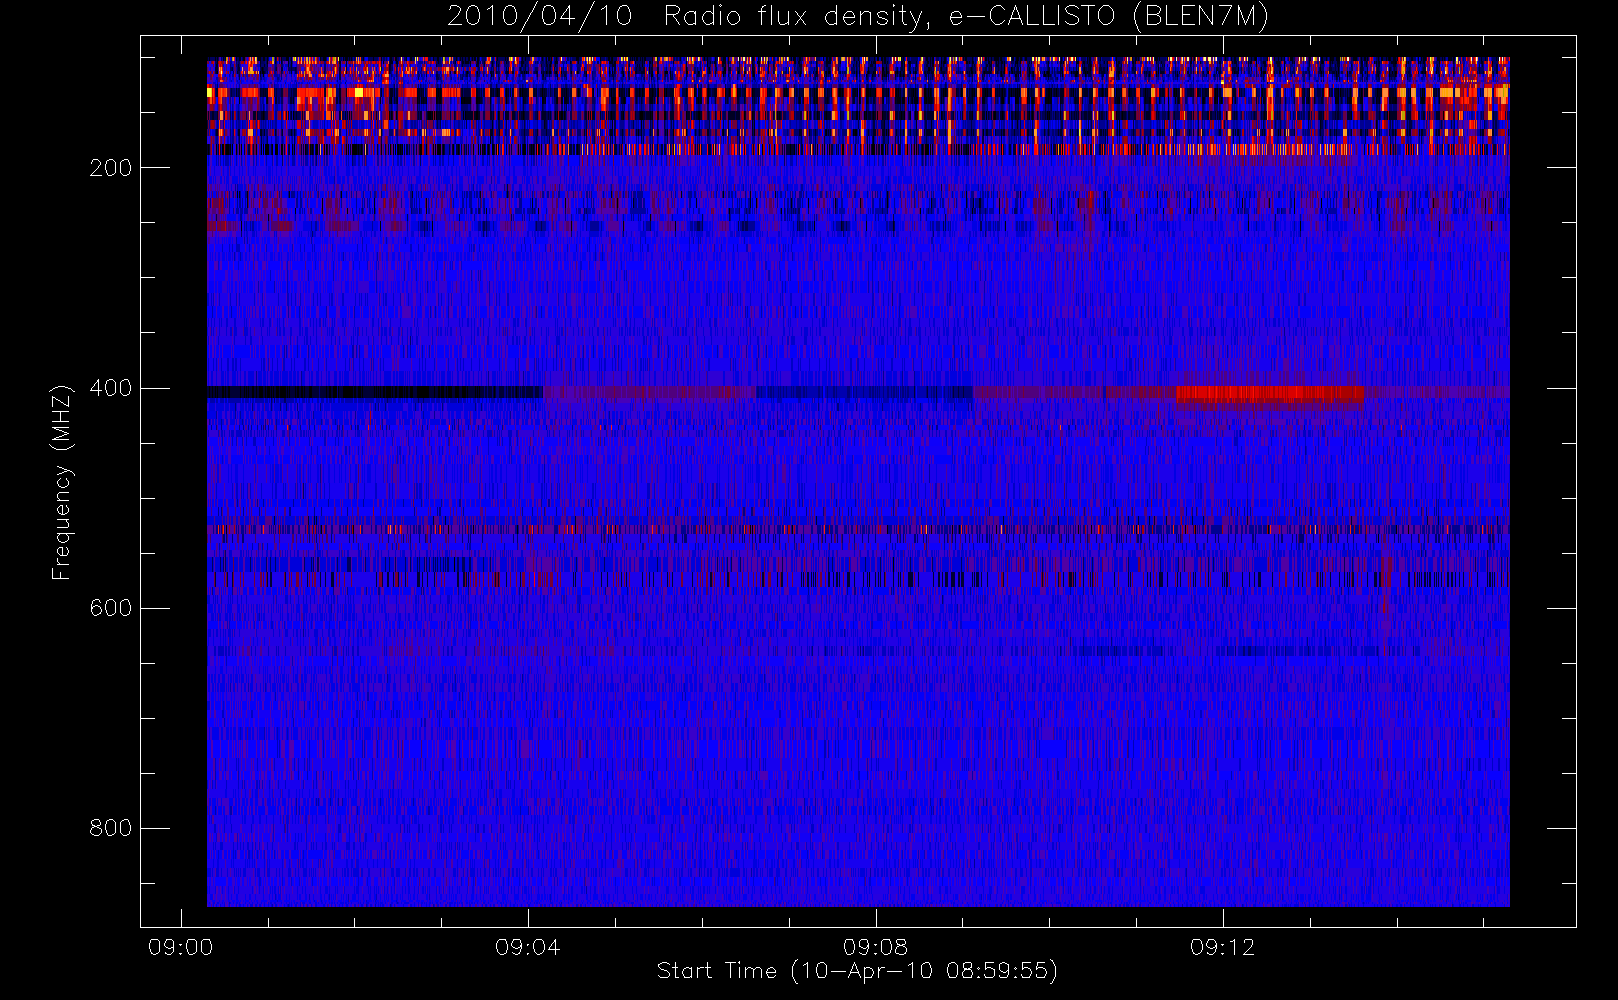The height and width of the screenshot is (1000, 1618).
Task: Click the "09:00" time tick label
Action: (181, 947)
